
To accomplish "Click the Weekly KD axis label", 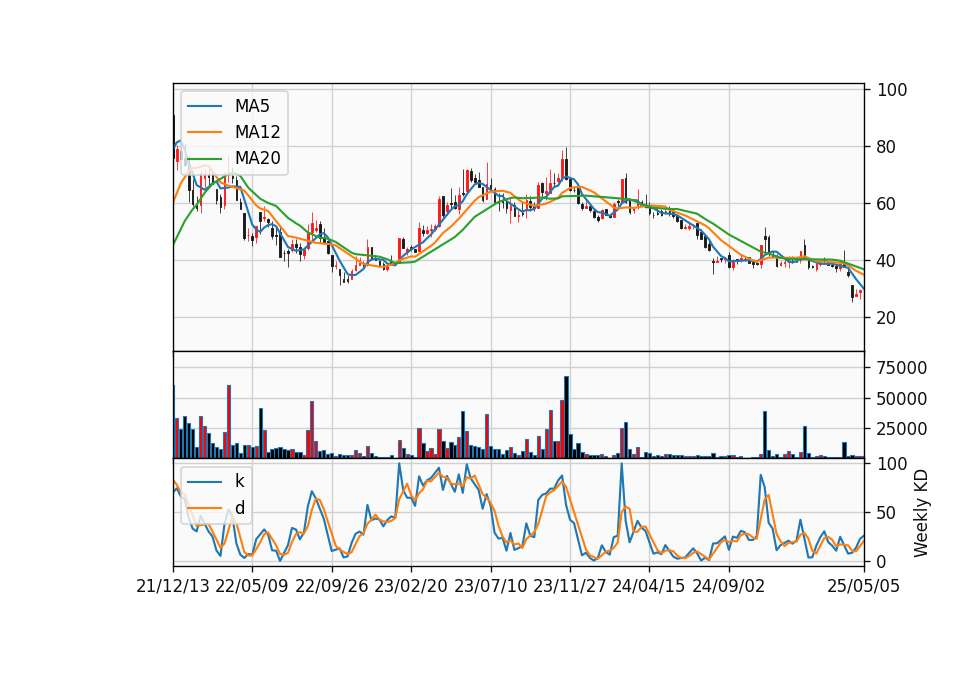I will (x=920, y=513).
